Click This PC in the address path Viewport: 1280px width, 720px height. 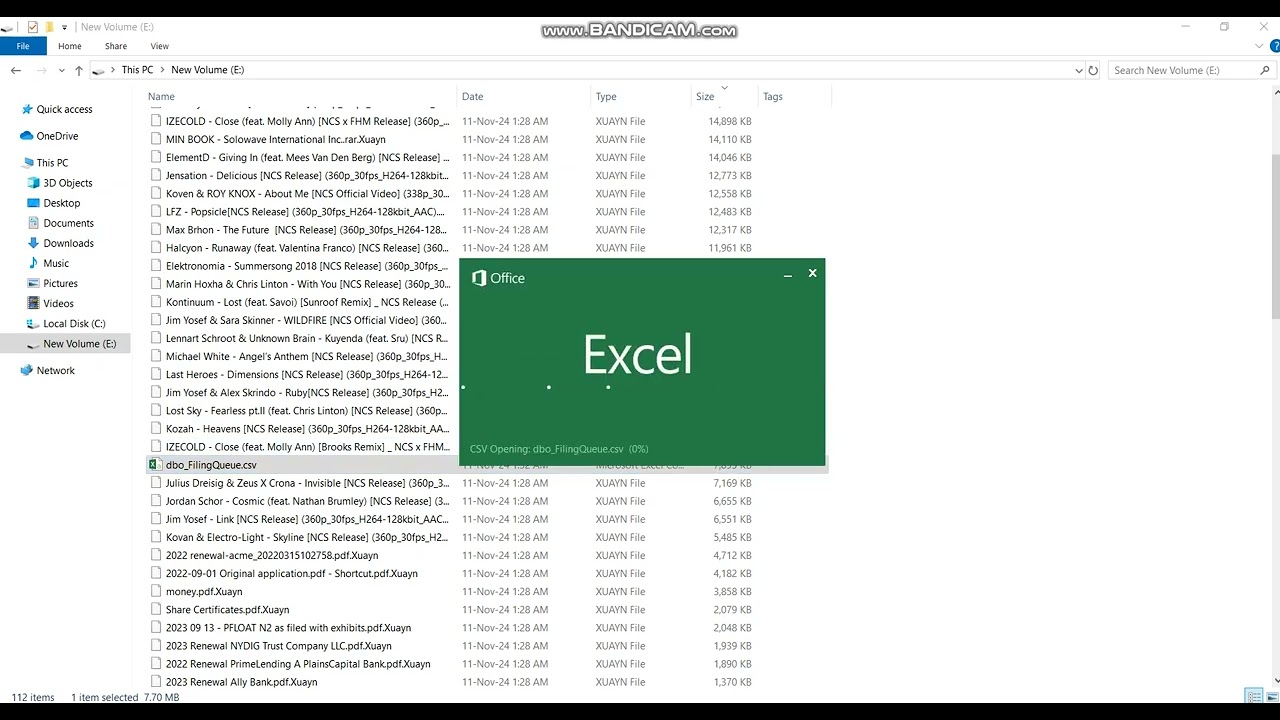pos(137,70)
